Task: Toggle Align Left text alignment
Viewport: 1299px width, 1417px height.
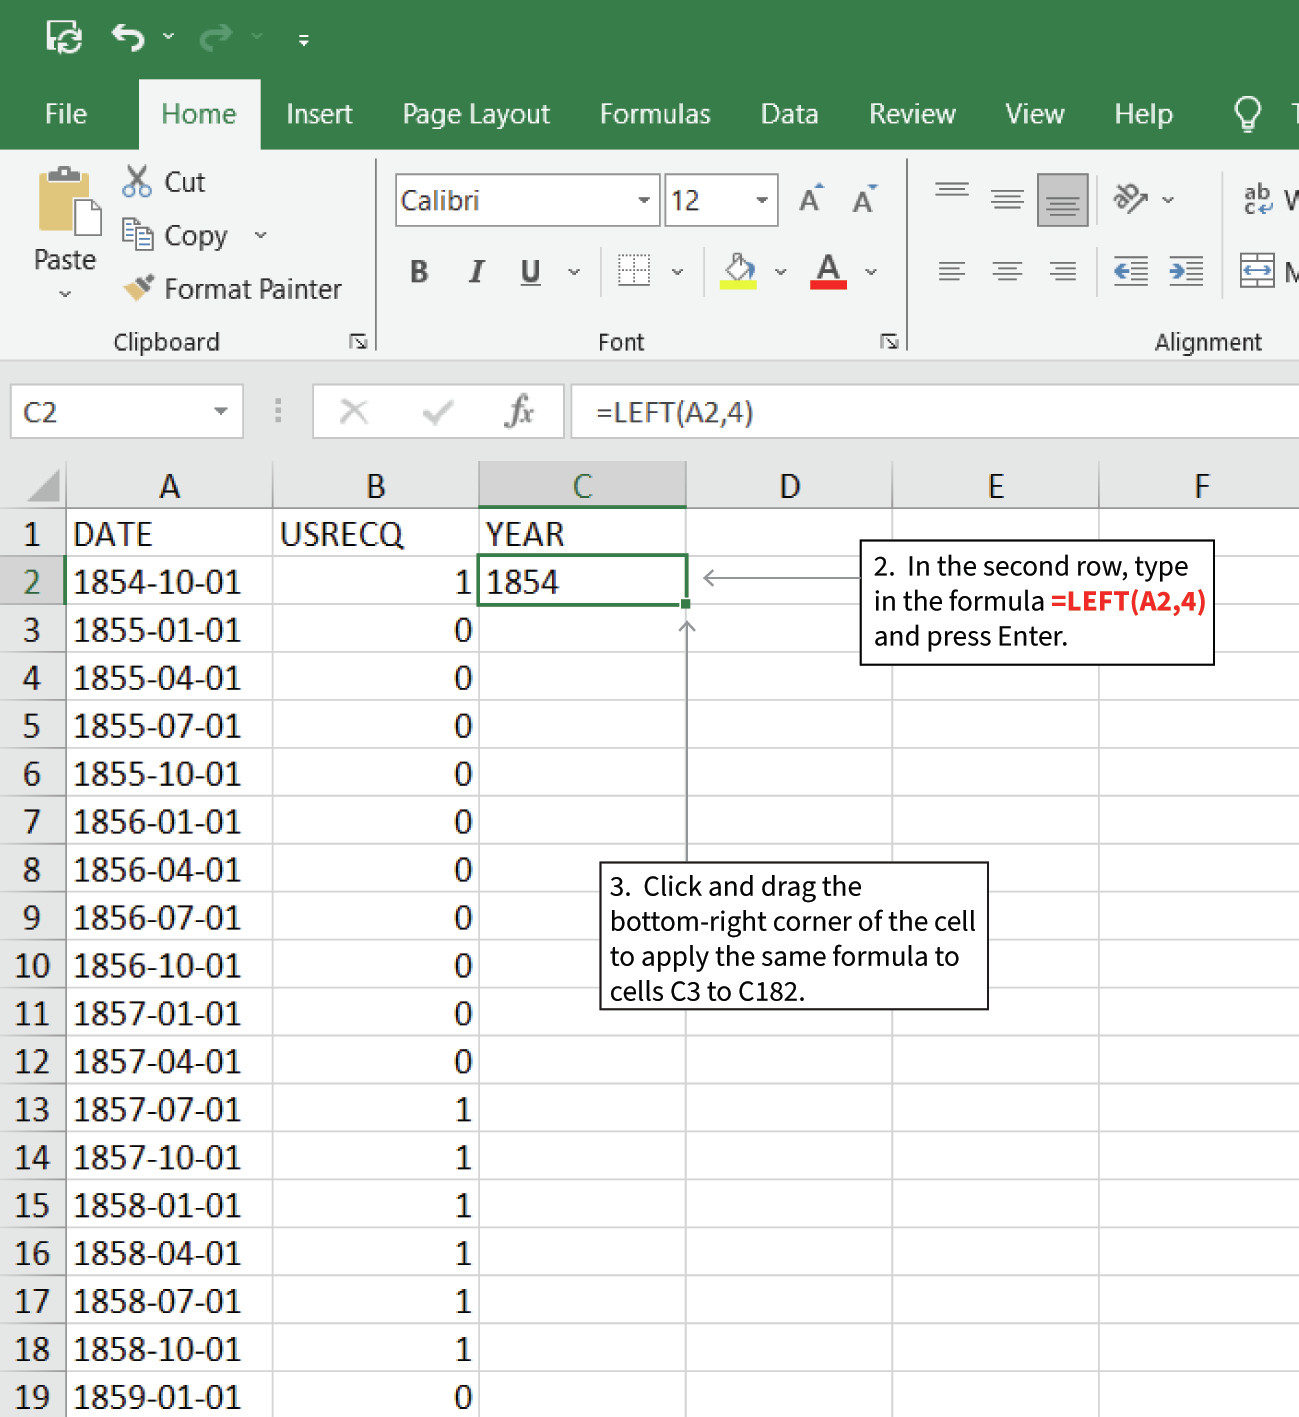Action: pos(952,270)
